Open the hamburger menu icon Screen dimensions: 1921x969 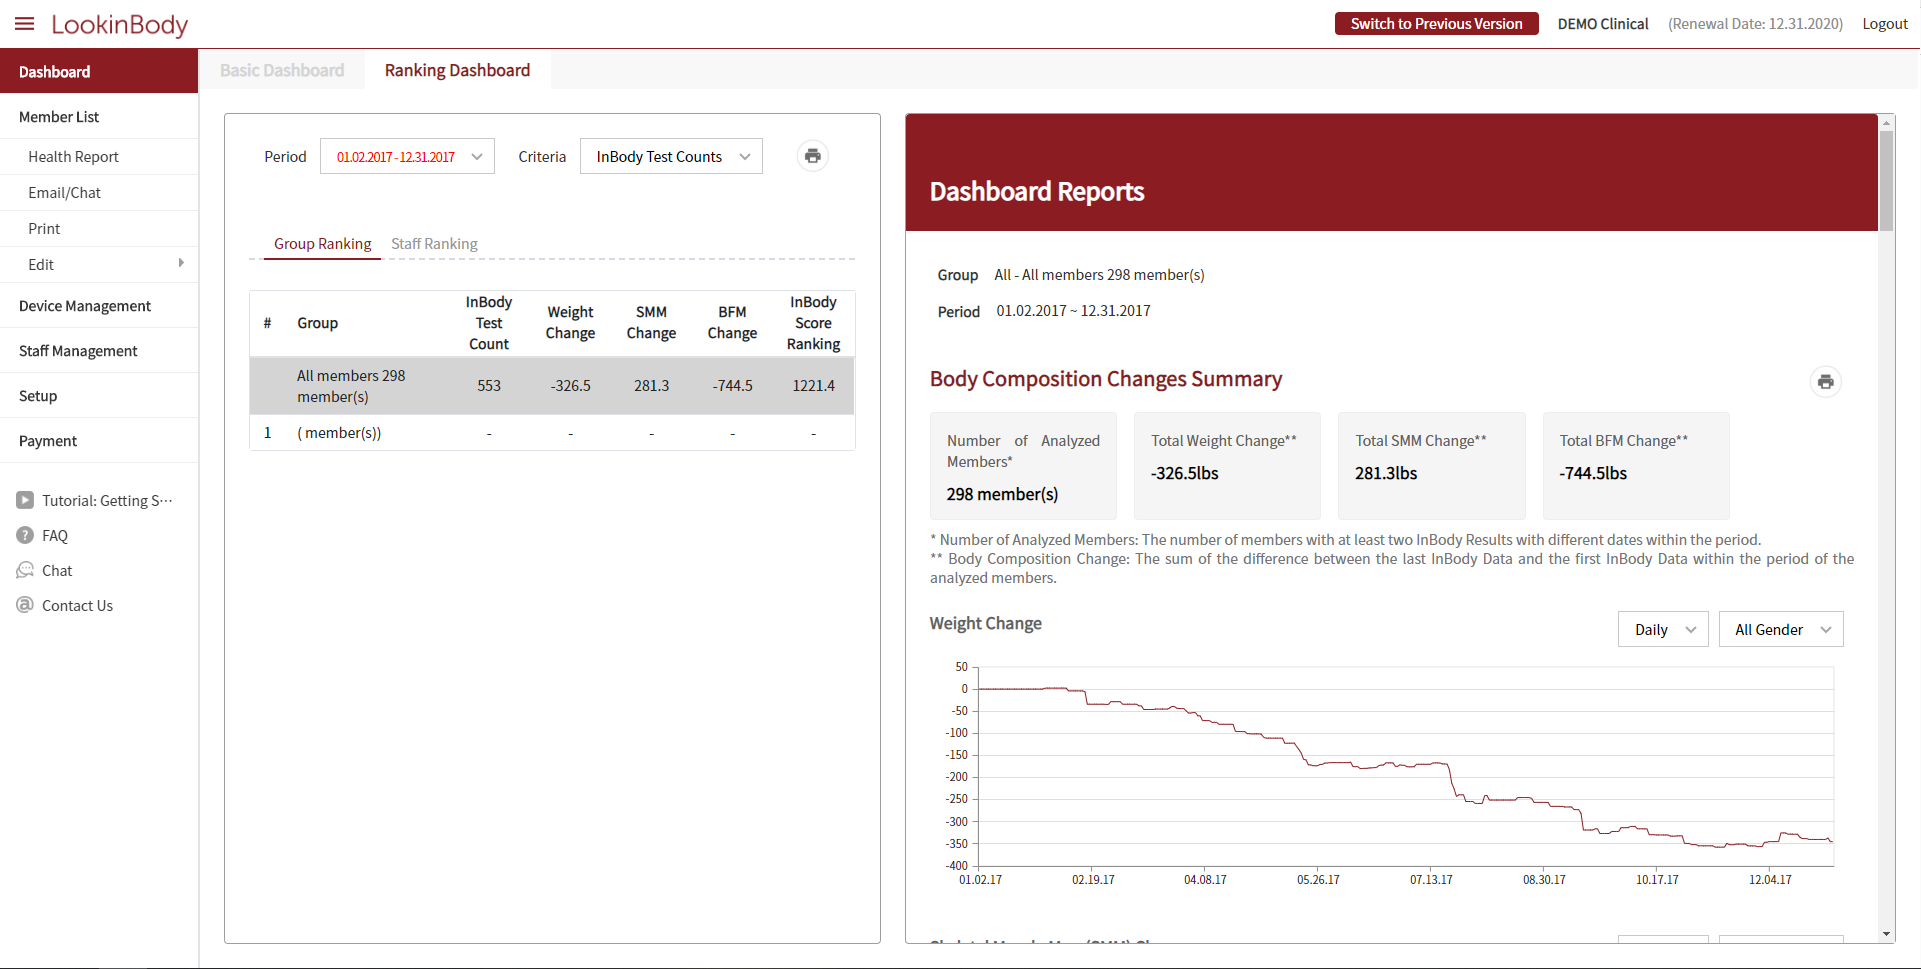click(x=24, y=24)
